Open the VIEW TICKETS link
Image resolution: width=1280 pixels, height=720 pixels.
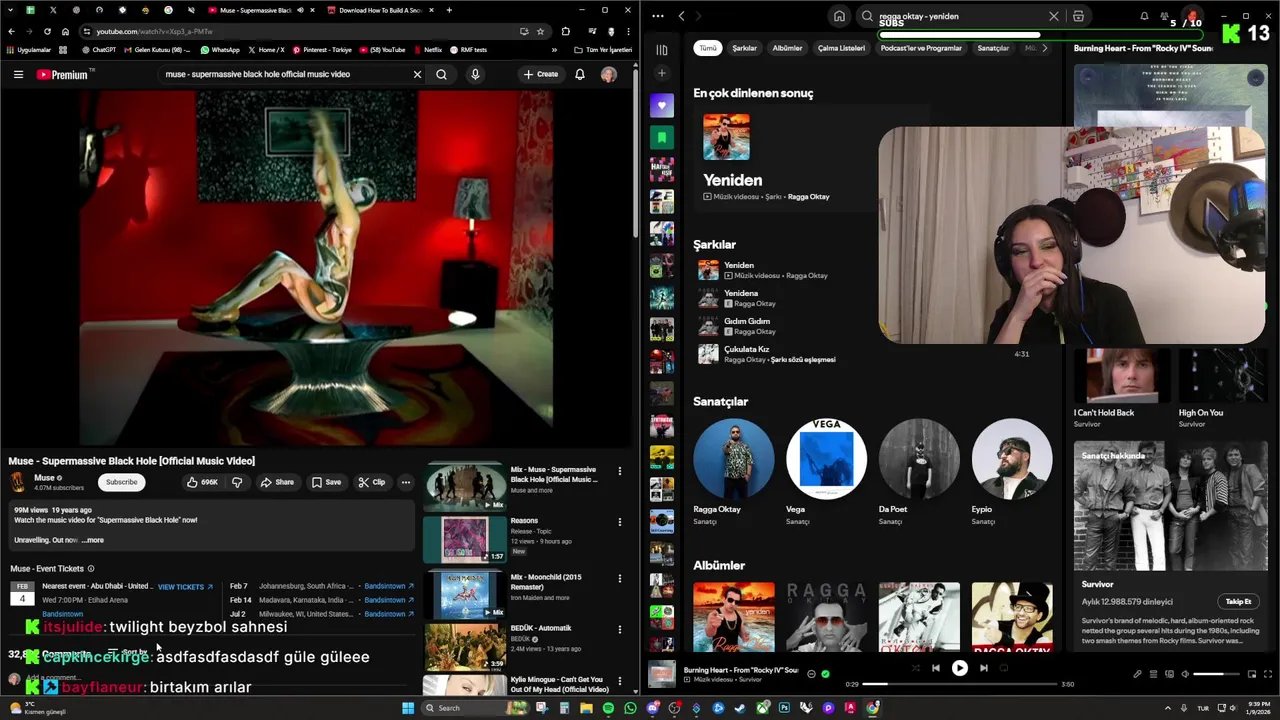coord(185,587)
